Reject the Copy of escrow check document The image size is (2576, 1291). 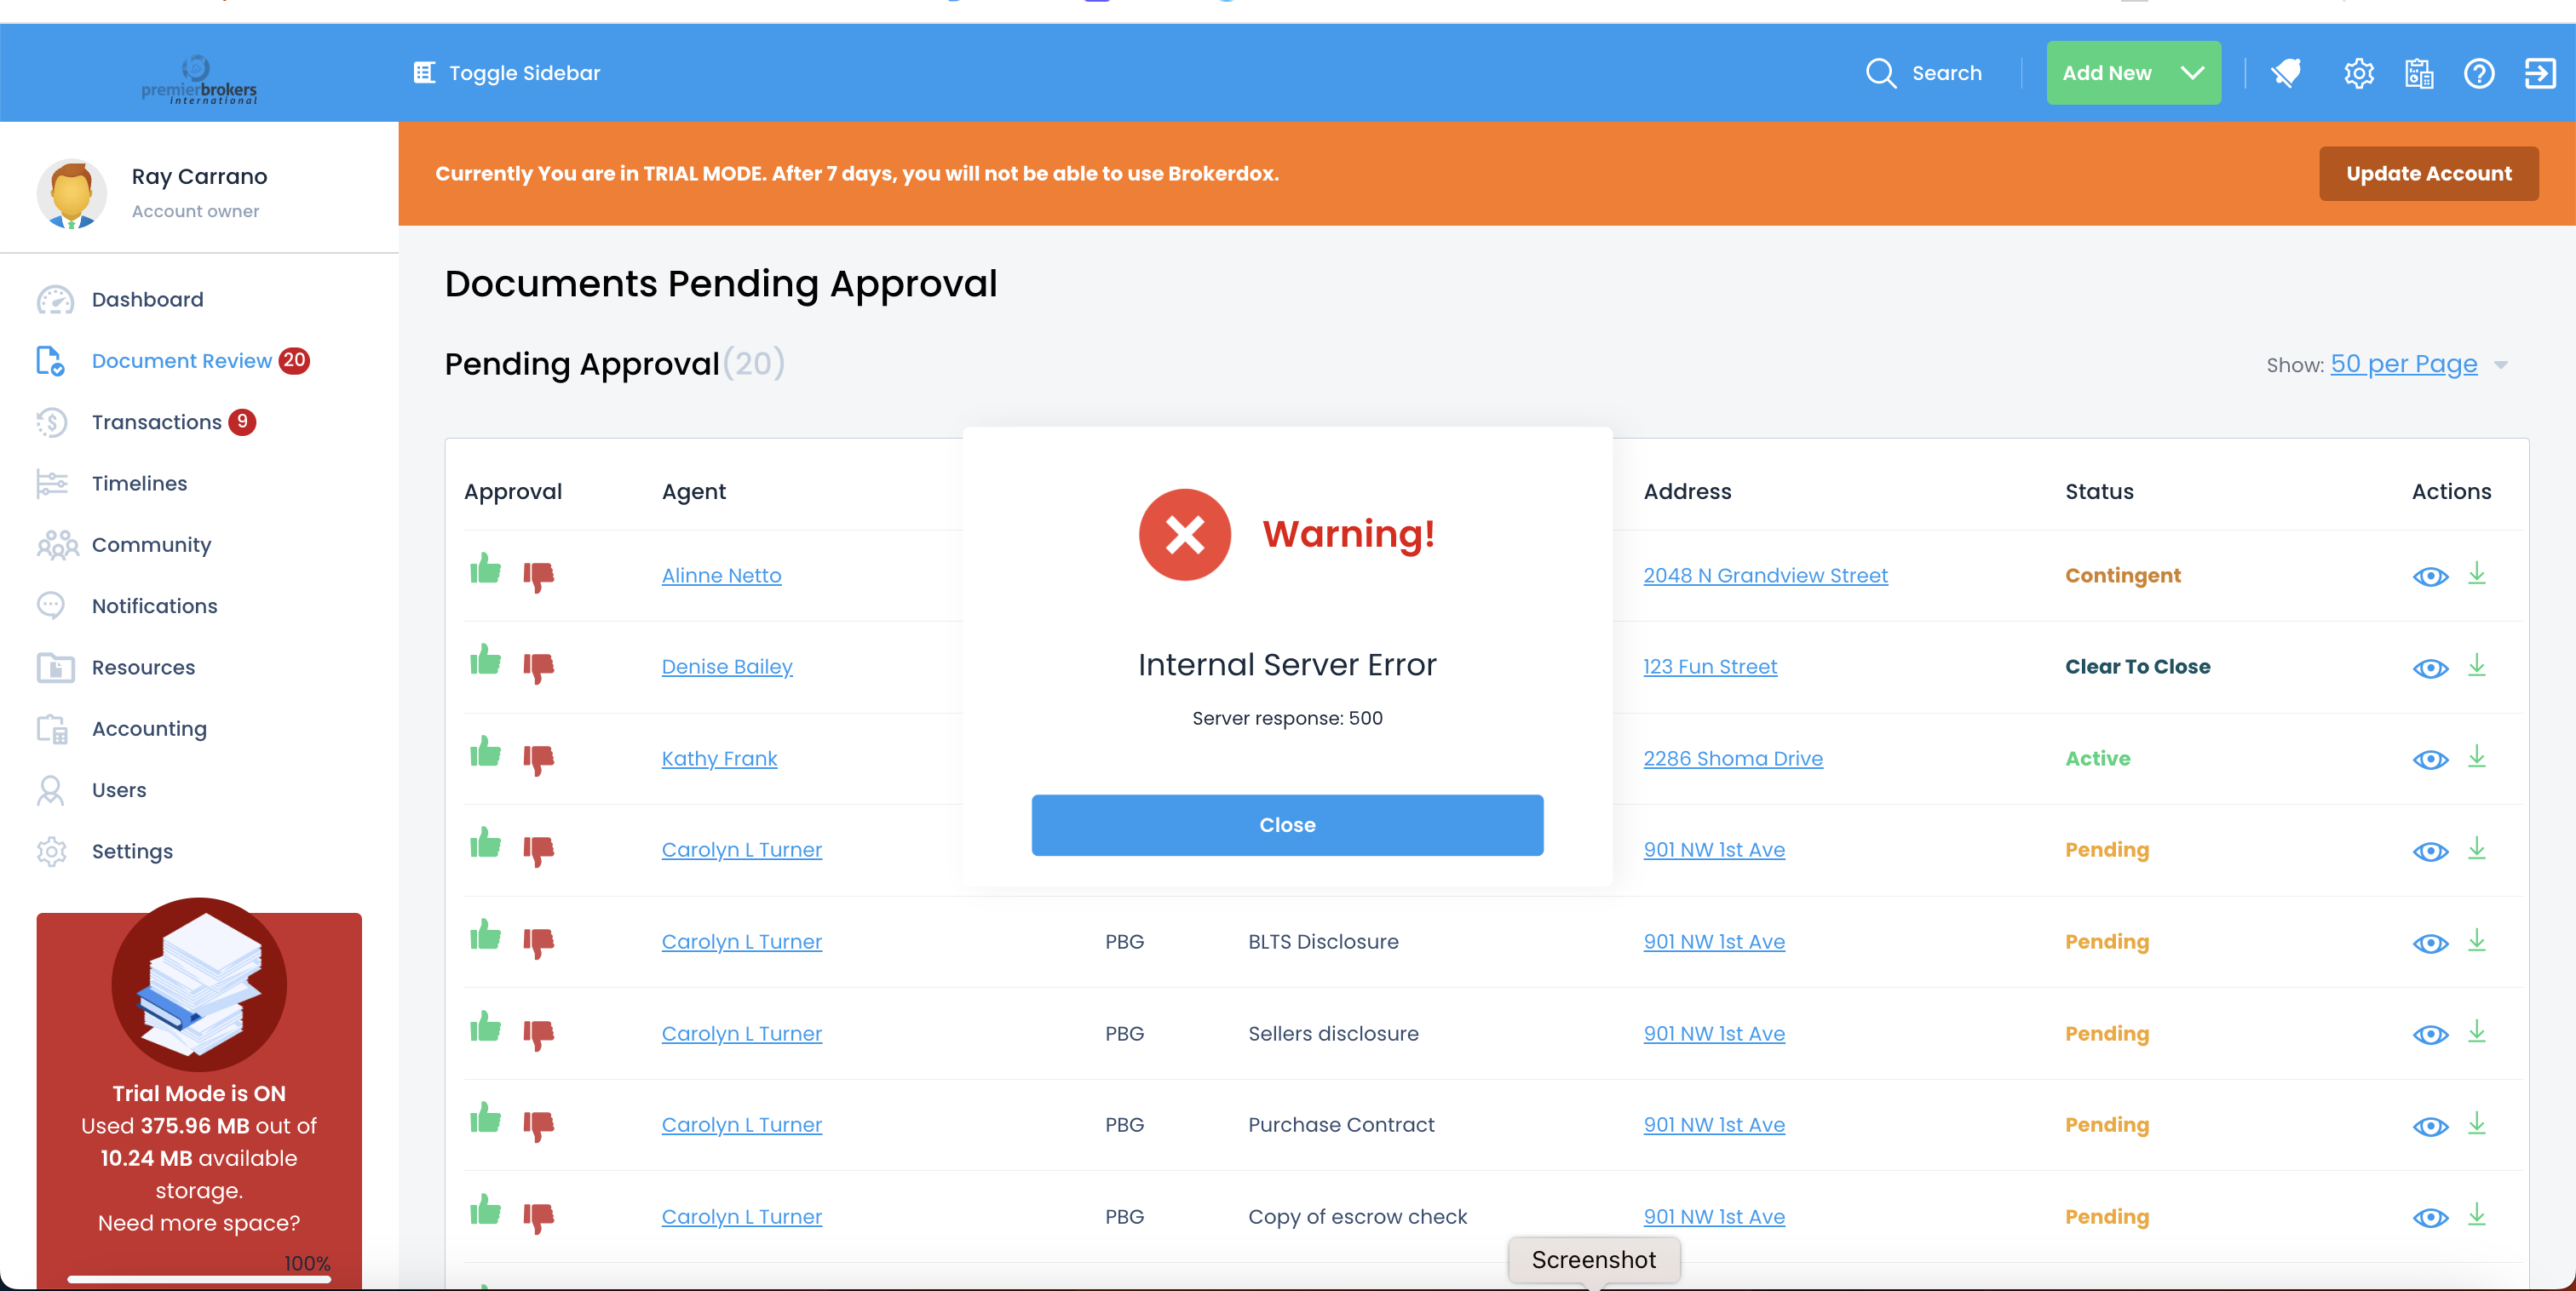[538, 1218]
